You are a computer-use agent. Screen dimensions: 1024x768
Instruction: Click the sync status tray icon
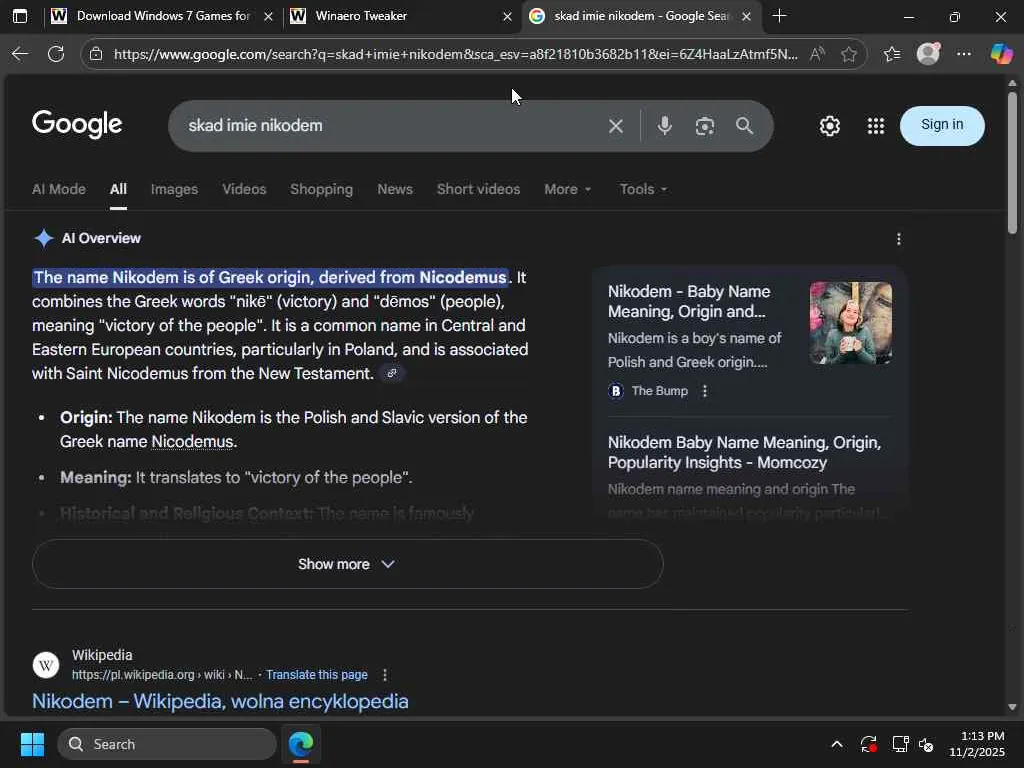(x=868, y=744)
